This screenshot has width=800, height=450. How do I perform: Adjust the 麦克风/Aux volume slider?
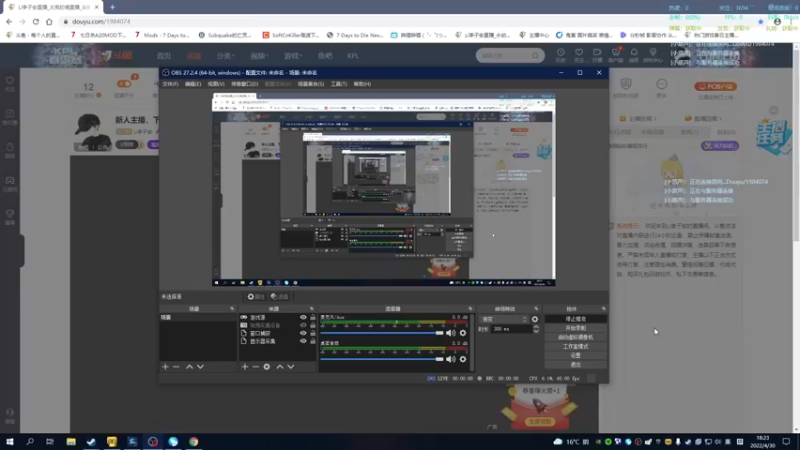[x=382, y=333]
